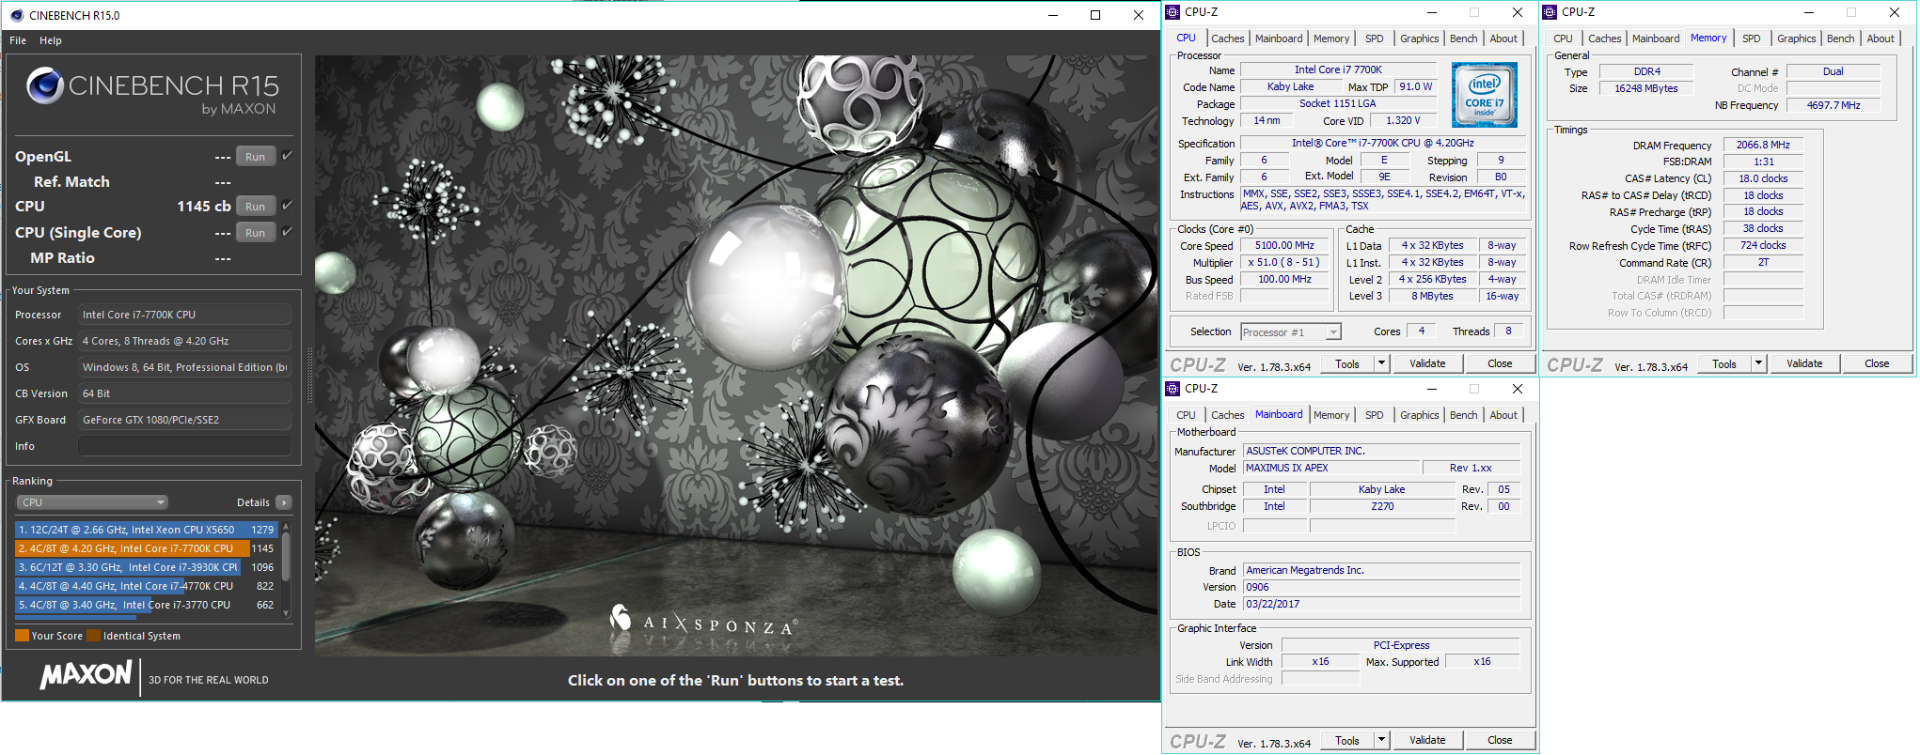The image size is (1920, 755).
Task: Minimize the Memory CPU-Z window
Action: pos(1808,12)
